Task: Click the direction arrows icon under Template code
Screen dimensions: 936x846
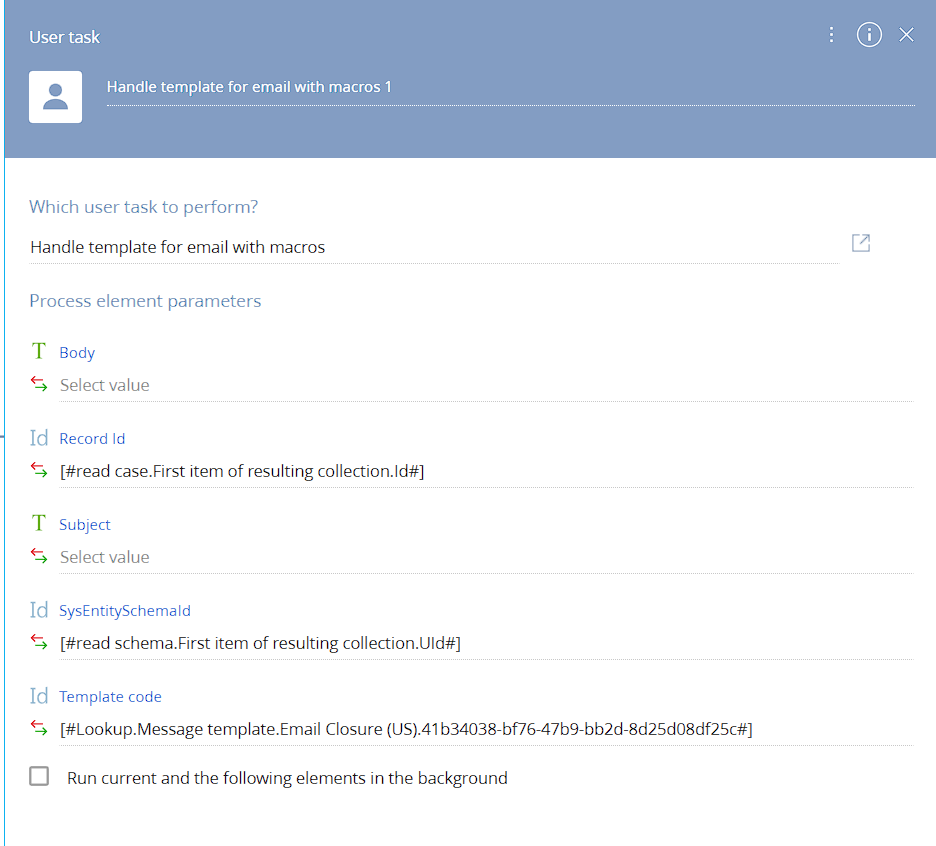Action: coord(39,728)
